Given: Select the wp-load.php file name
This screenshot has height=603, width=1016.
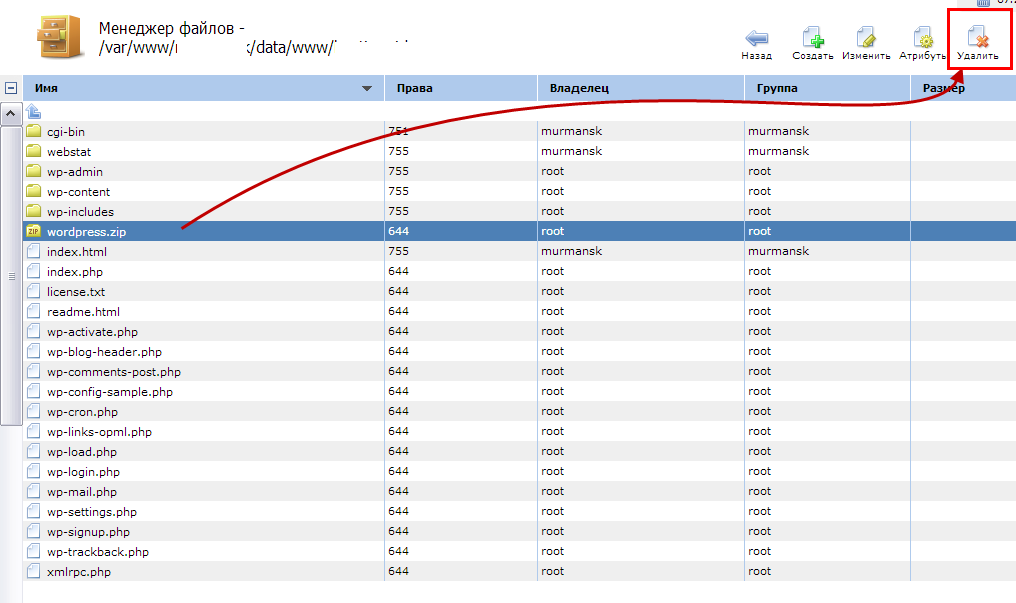Looking at the screenshot, I should [x=82, y=453].
